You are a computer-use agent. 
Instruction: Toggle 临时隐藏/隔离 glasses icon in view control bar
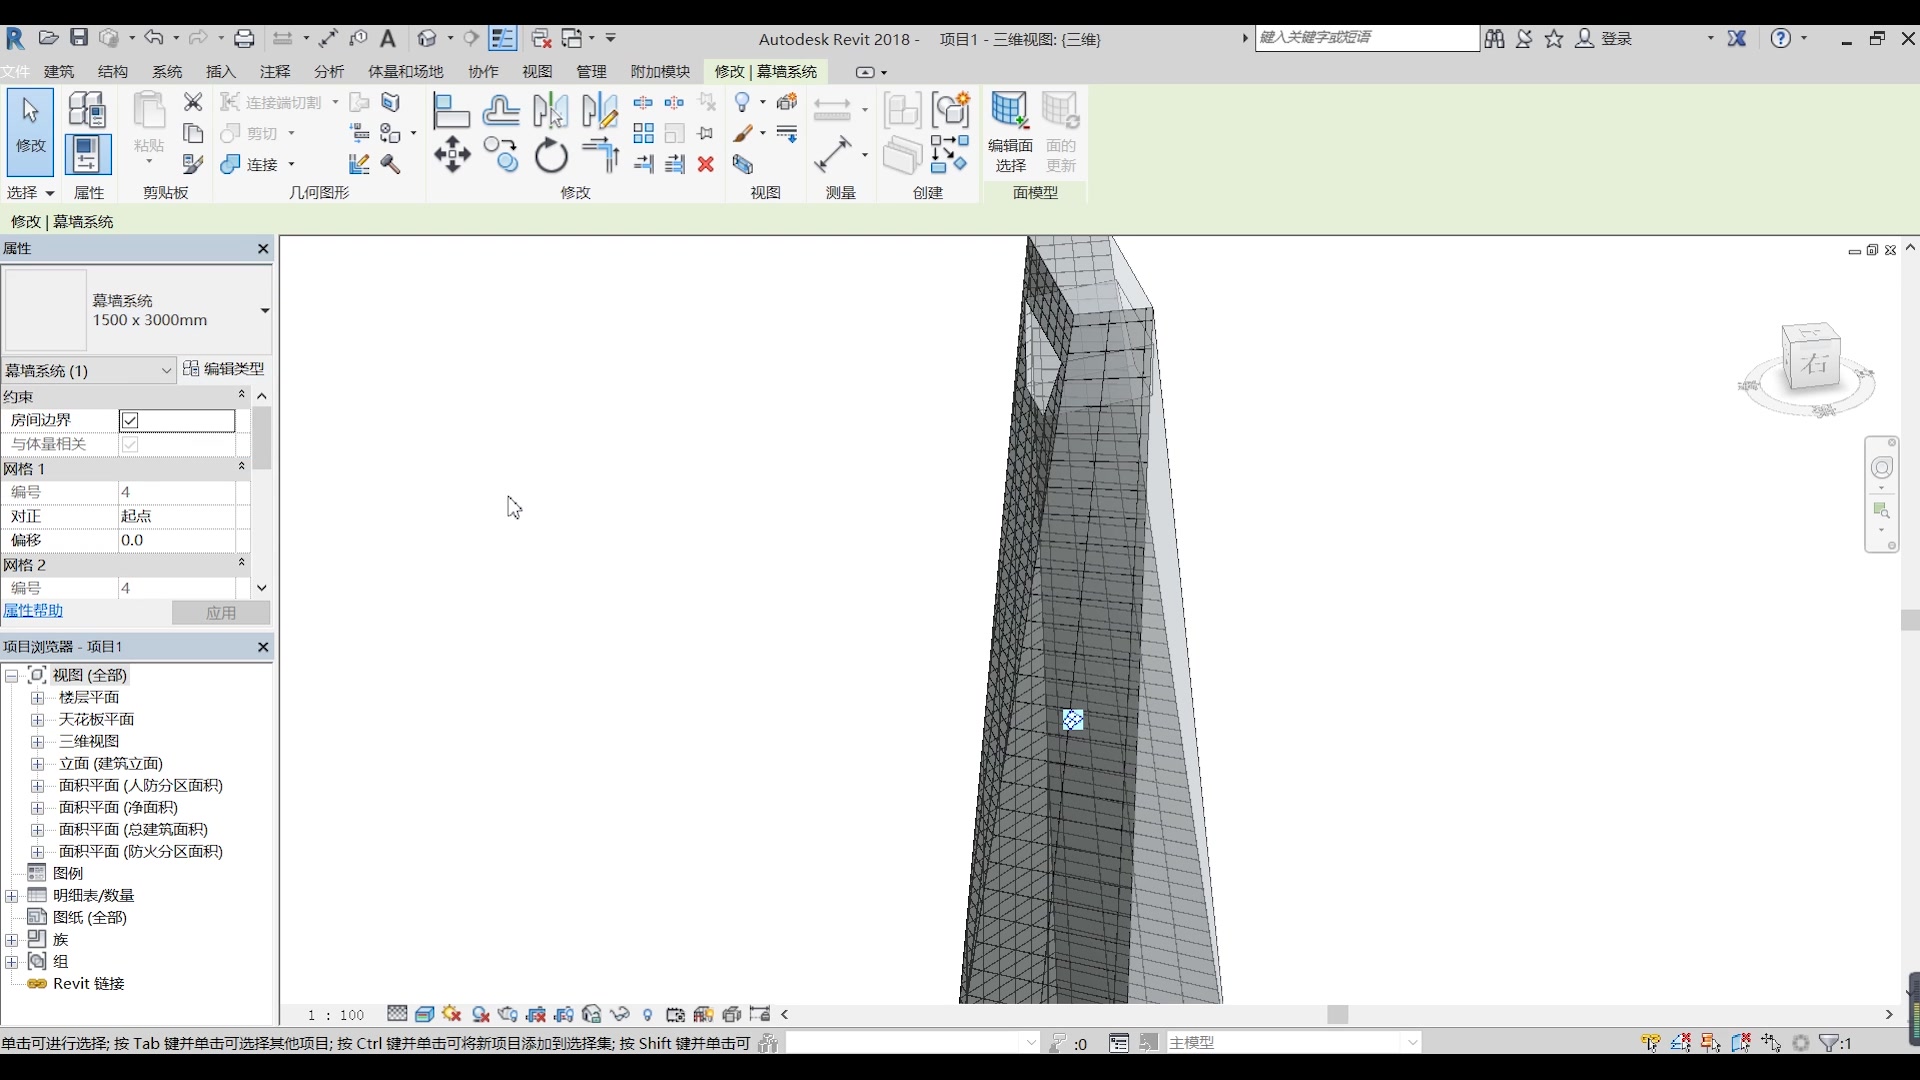click(618, 1014)
